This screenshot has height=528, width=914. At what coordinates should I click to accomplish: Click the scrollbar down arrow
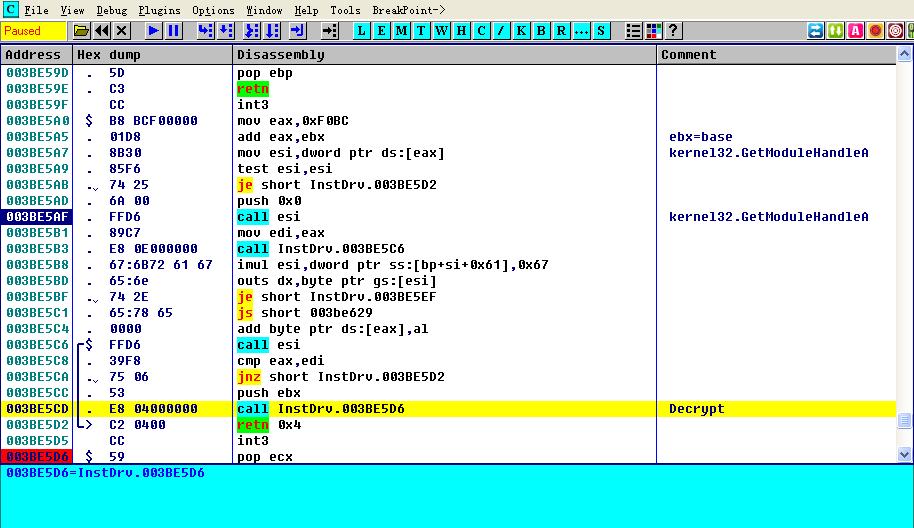[x=904, y=454]
